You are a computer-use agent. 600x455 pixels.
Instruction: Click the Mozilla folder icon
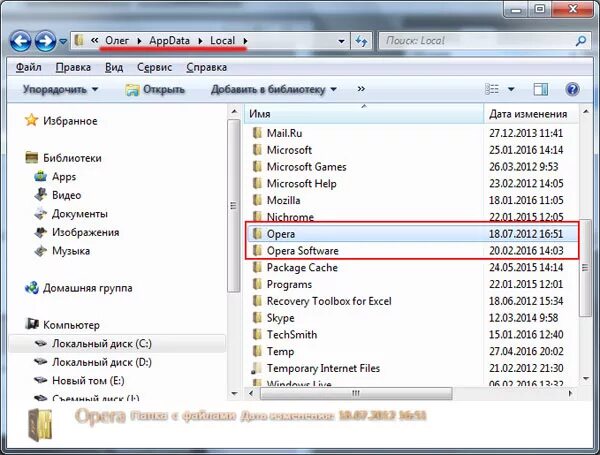257,200
